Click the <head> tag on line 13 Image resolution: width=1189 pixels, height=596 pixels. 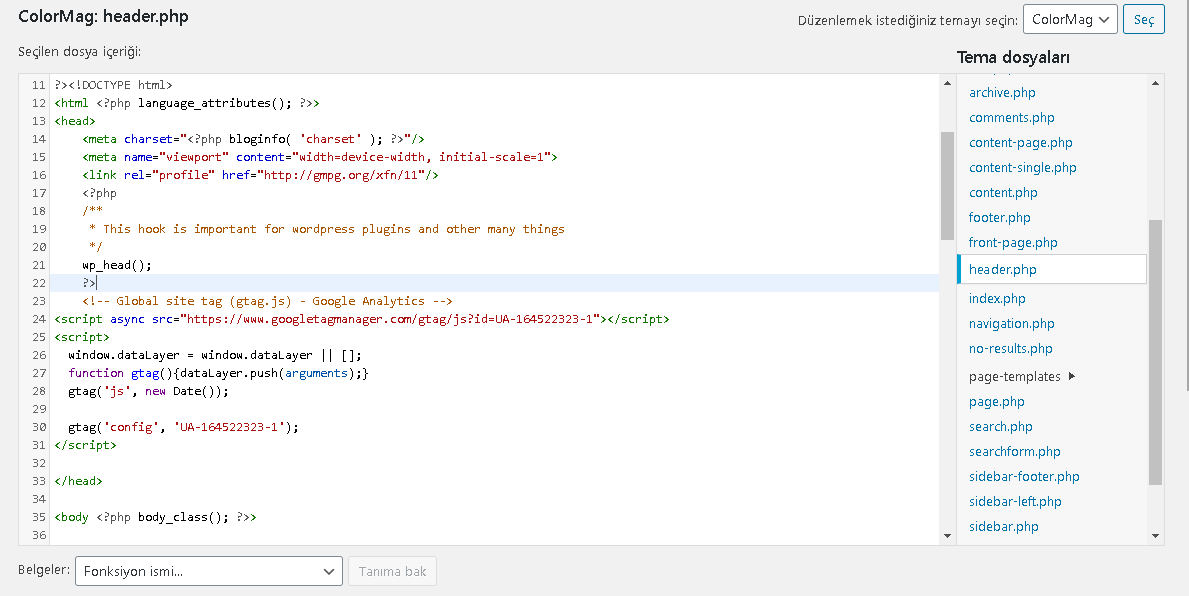tap(74, 121)
